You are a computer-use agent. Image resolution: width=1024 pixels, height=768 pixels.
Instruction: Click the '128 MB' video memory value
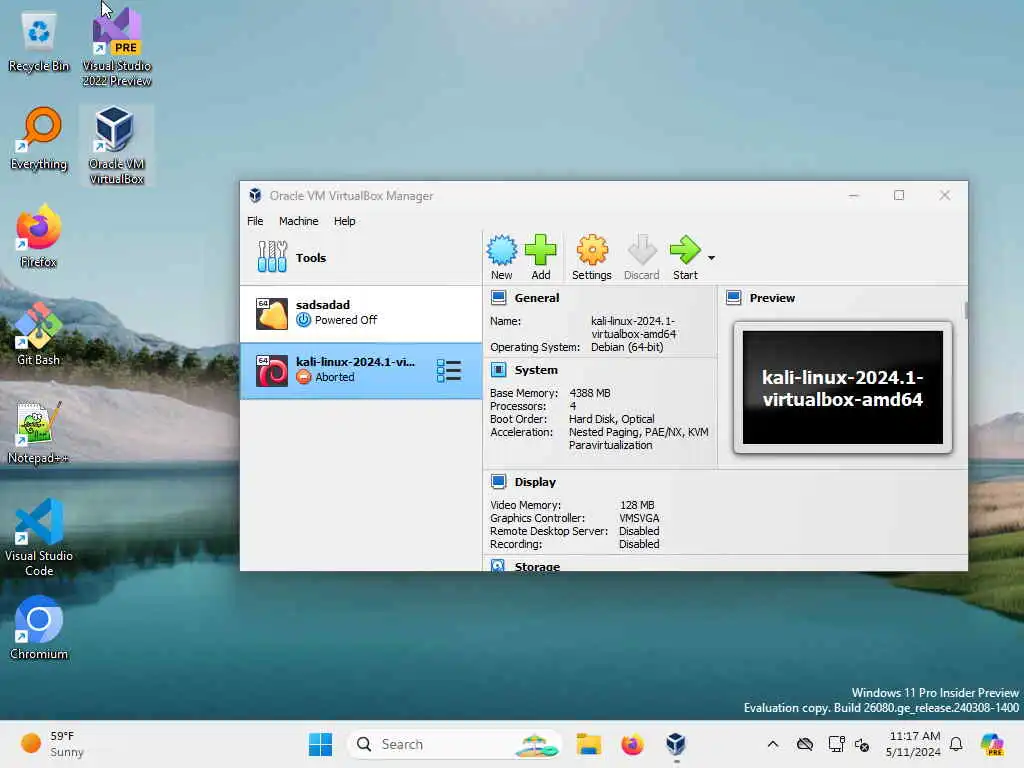[x=637, y=505]
